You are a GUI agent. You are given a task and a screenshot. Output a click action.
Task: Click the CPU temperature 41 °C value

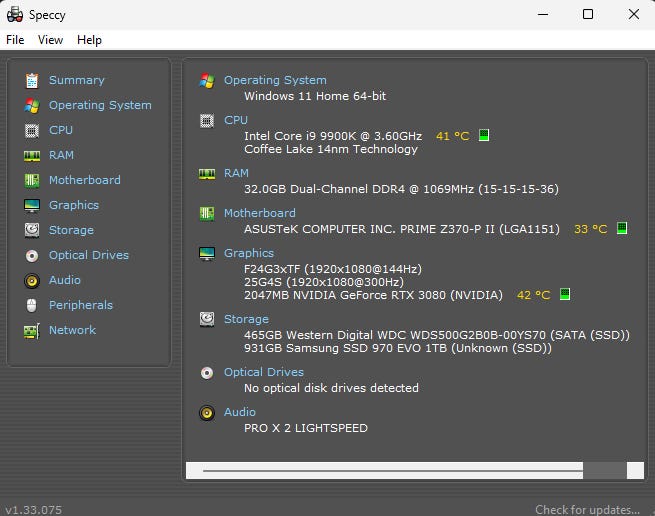(453, 136)
